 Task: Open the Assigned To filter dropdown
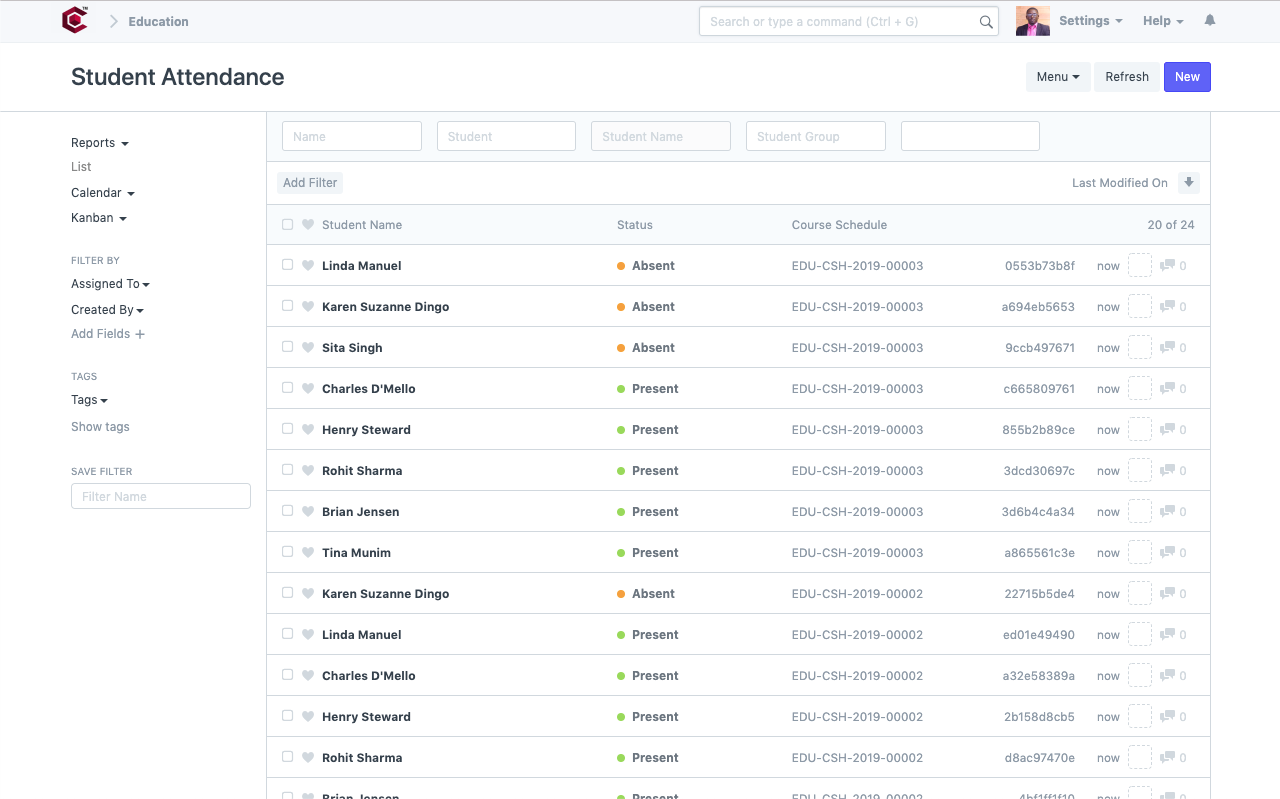click(110, 284)
